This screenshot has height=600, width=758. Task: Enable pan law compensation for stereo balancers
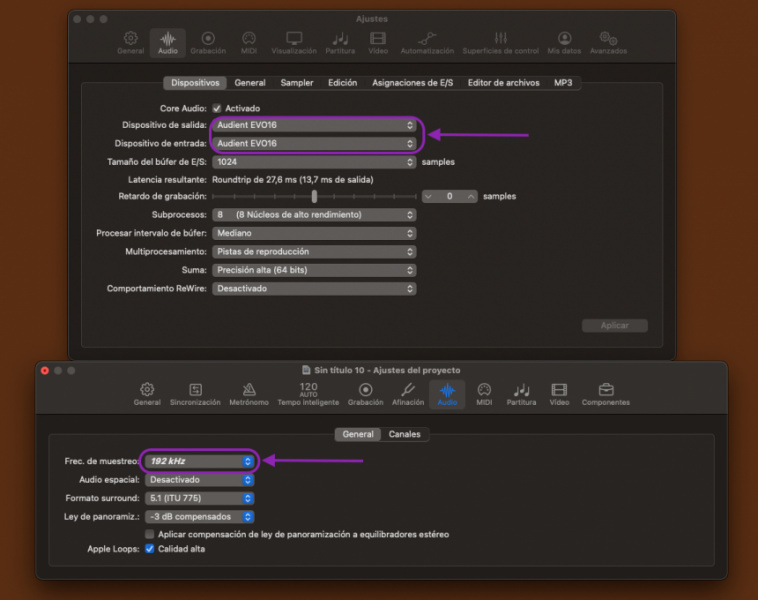pyautogui.click(x=149, y=534)
